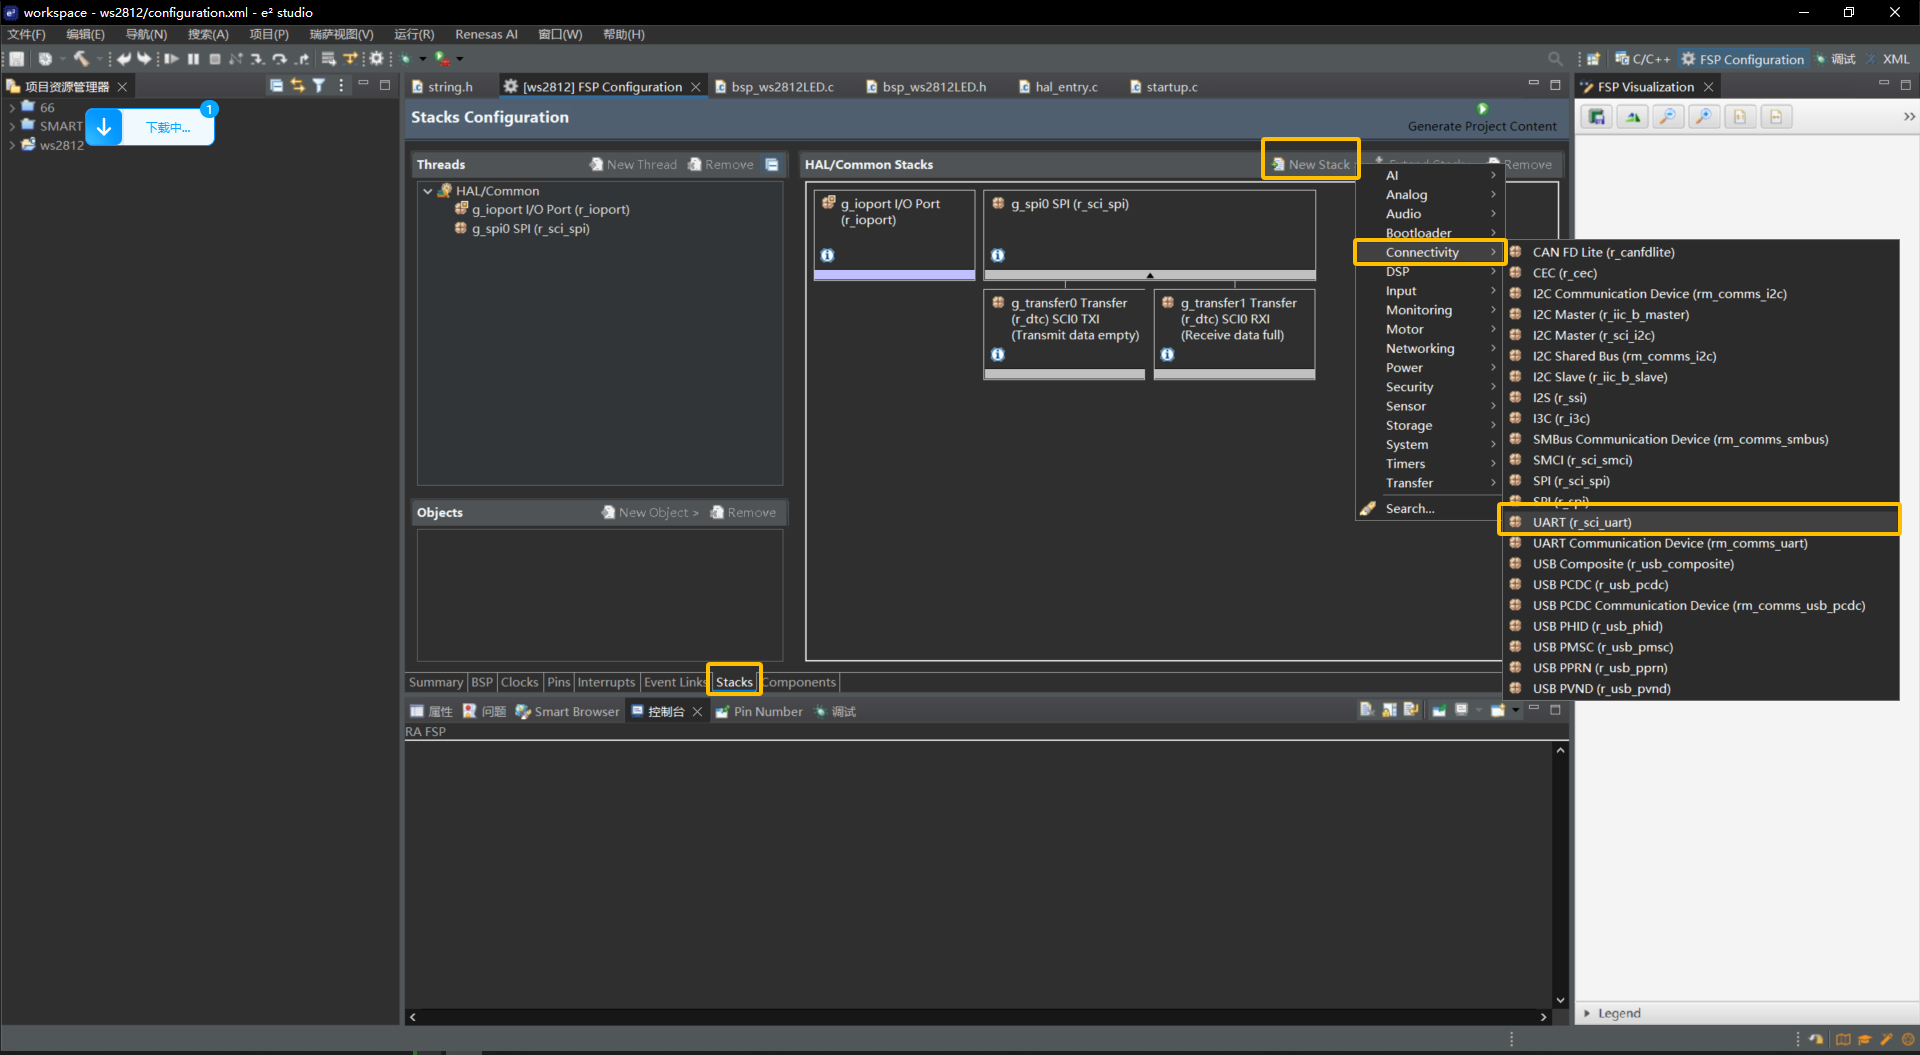Click the blue download arrow icon
This screenshot has height=1055, width=1920.
tap(104, 127)
